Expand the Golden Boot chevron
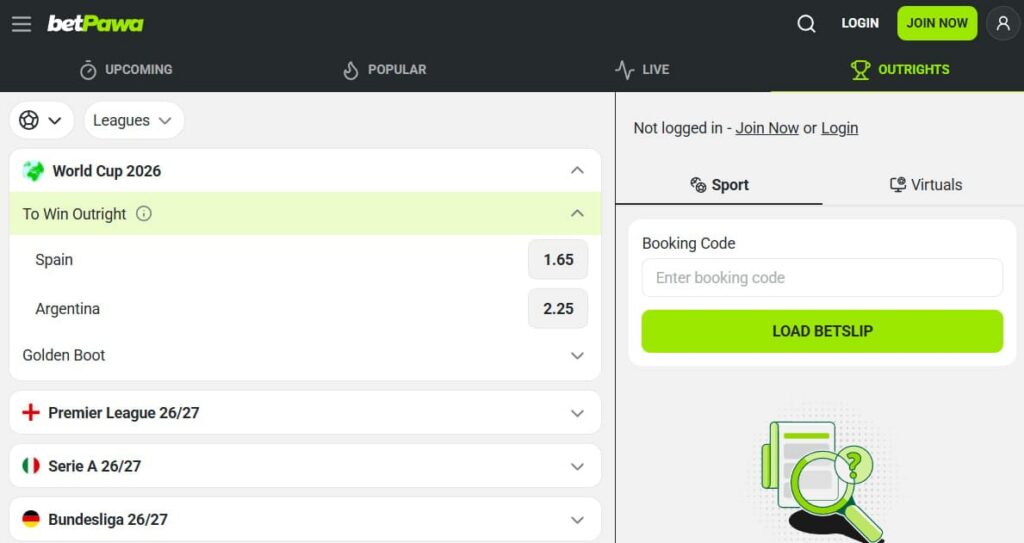Image resolution: width=1024 pixels, height=543 pixels. click(577, 355)
